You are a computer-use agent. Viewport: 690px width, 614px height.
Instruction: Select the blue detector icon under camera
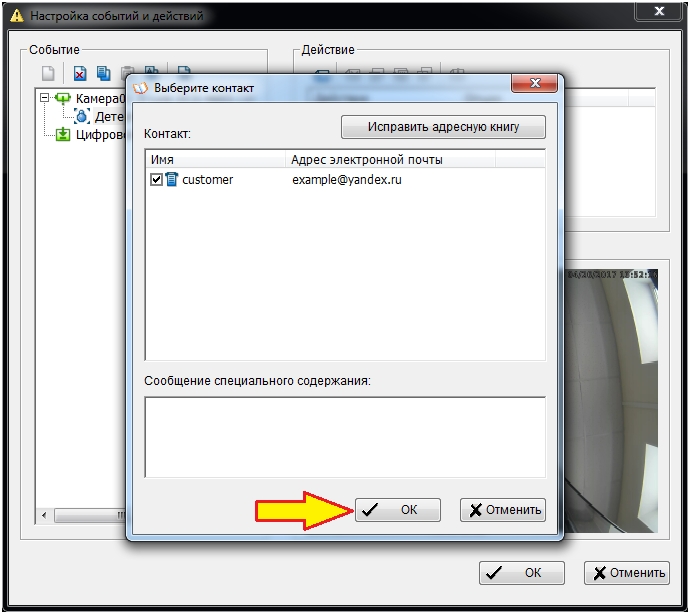[x=82, y=117]
